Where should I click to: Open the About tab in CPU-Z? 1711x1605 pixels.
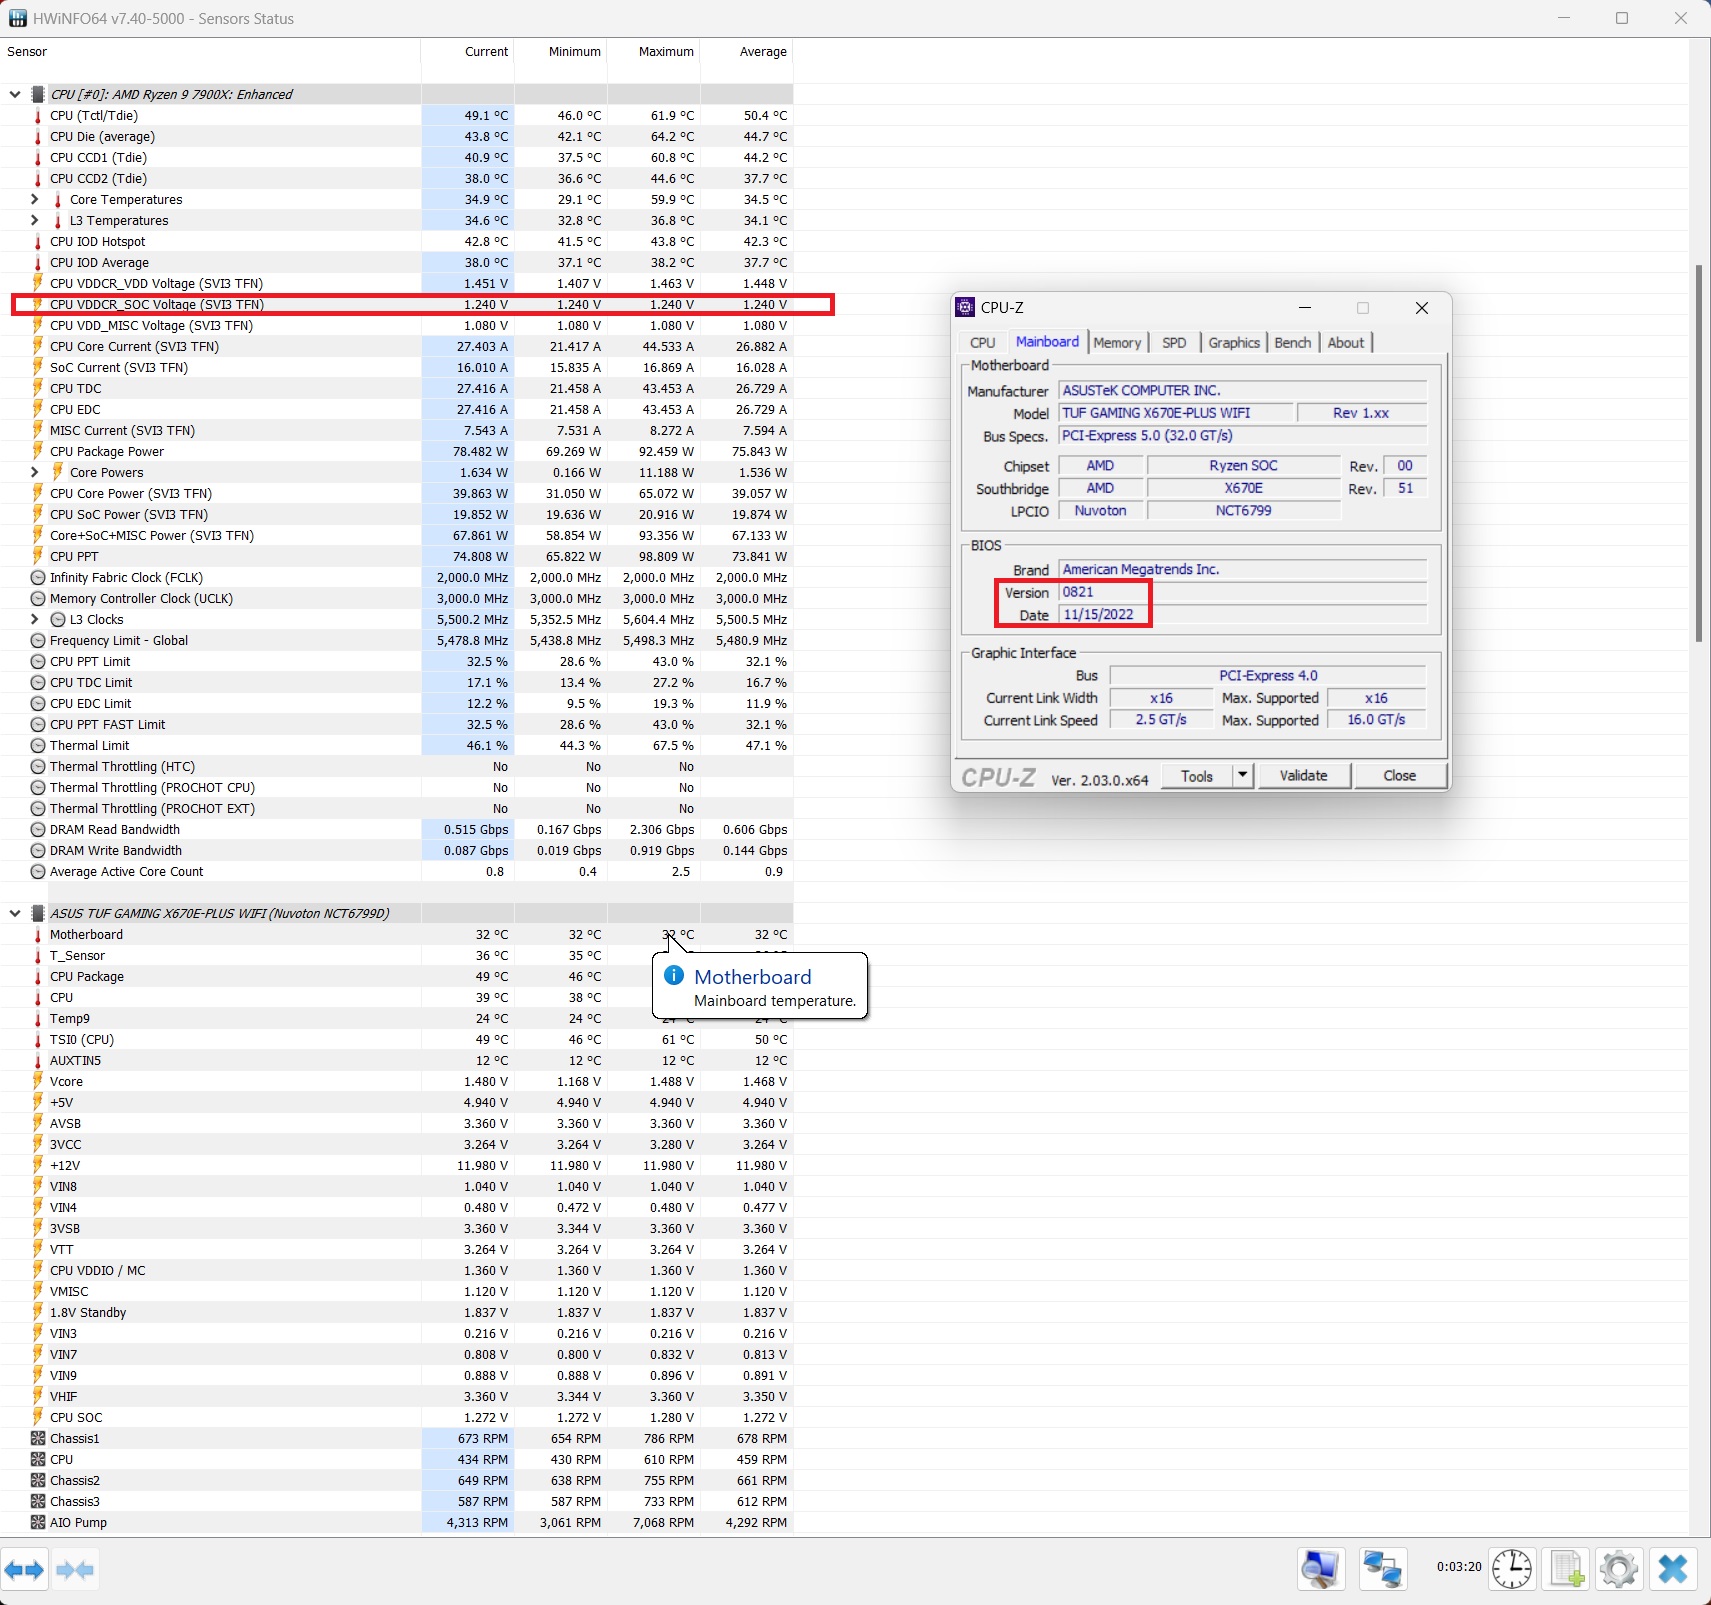click(1346, 342)
